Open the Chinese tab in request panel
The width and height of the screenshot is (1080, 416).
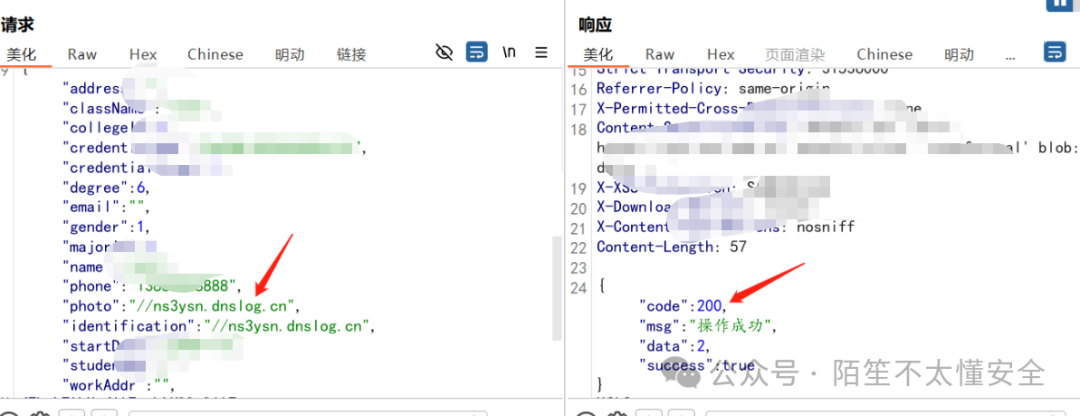tap(215, 54)
